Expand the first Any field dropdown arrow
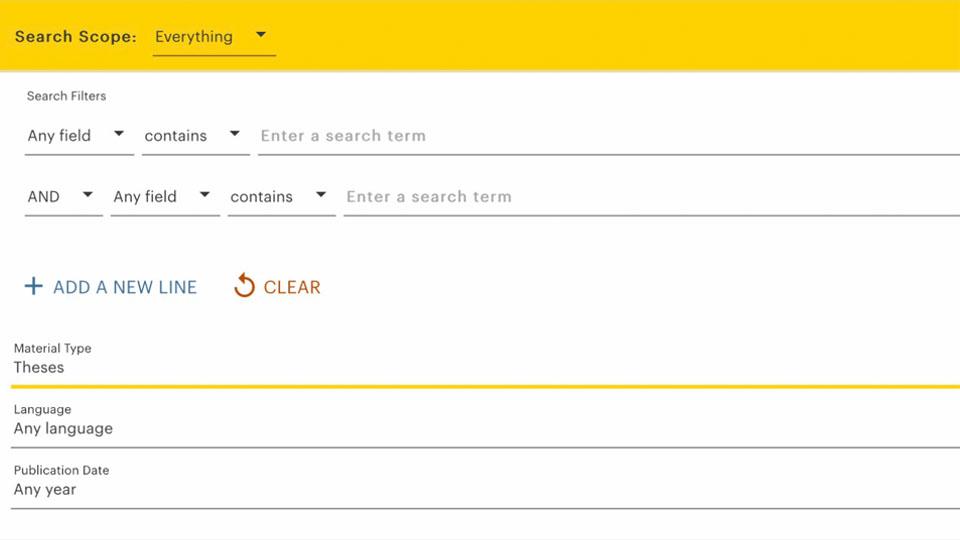This screenshot has height=540, width=960. (x=119, y=134)
